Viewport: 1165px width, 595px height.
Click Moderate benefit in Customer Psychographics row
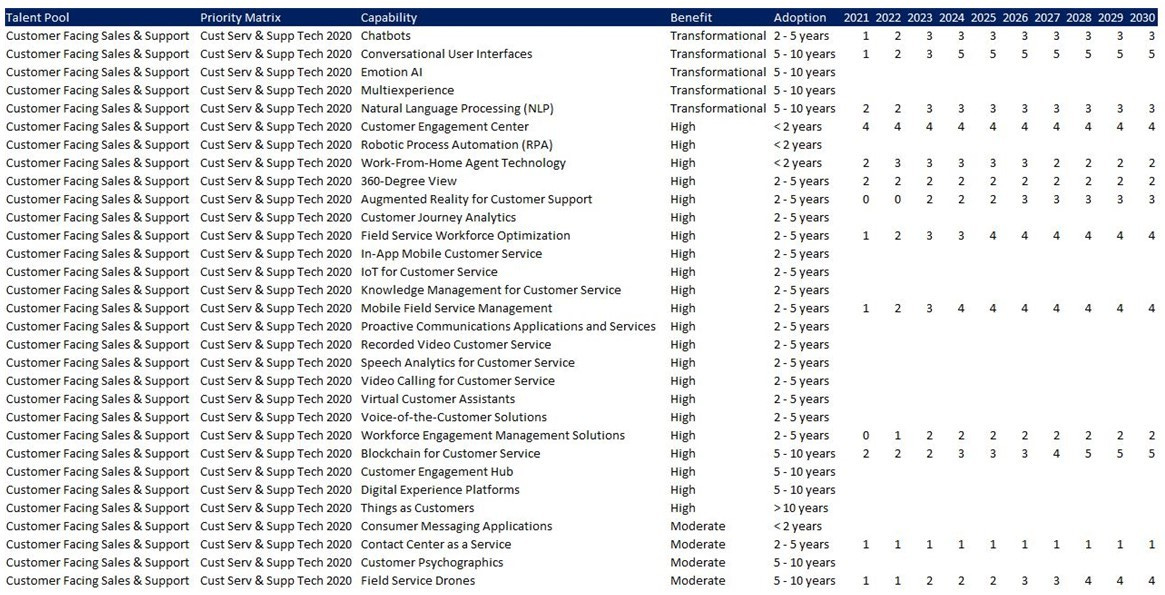(698, 563)
